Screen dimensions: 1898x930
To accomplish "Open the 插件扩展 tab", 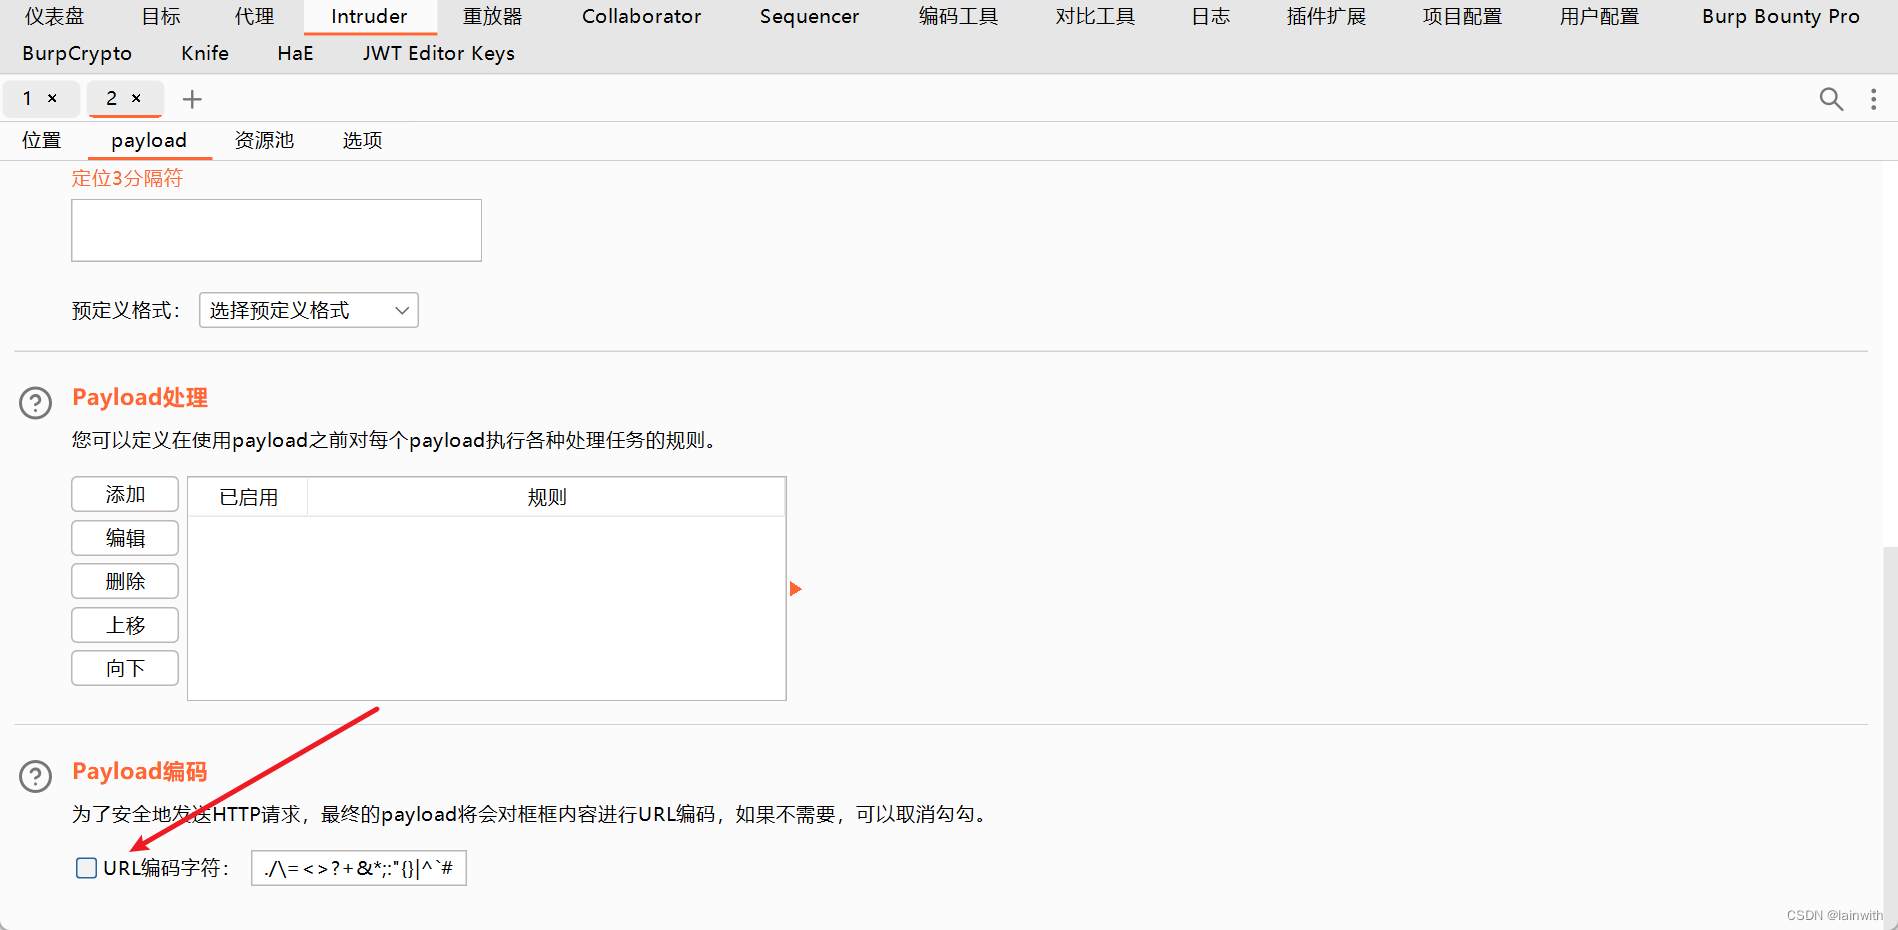I will click(x=1326, y=17).
